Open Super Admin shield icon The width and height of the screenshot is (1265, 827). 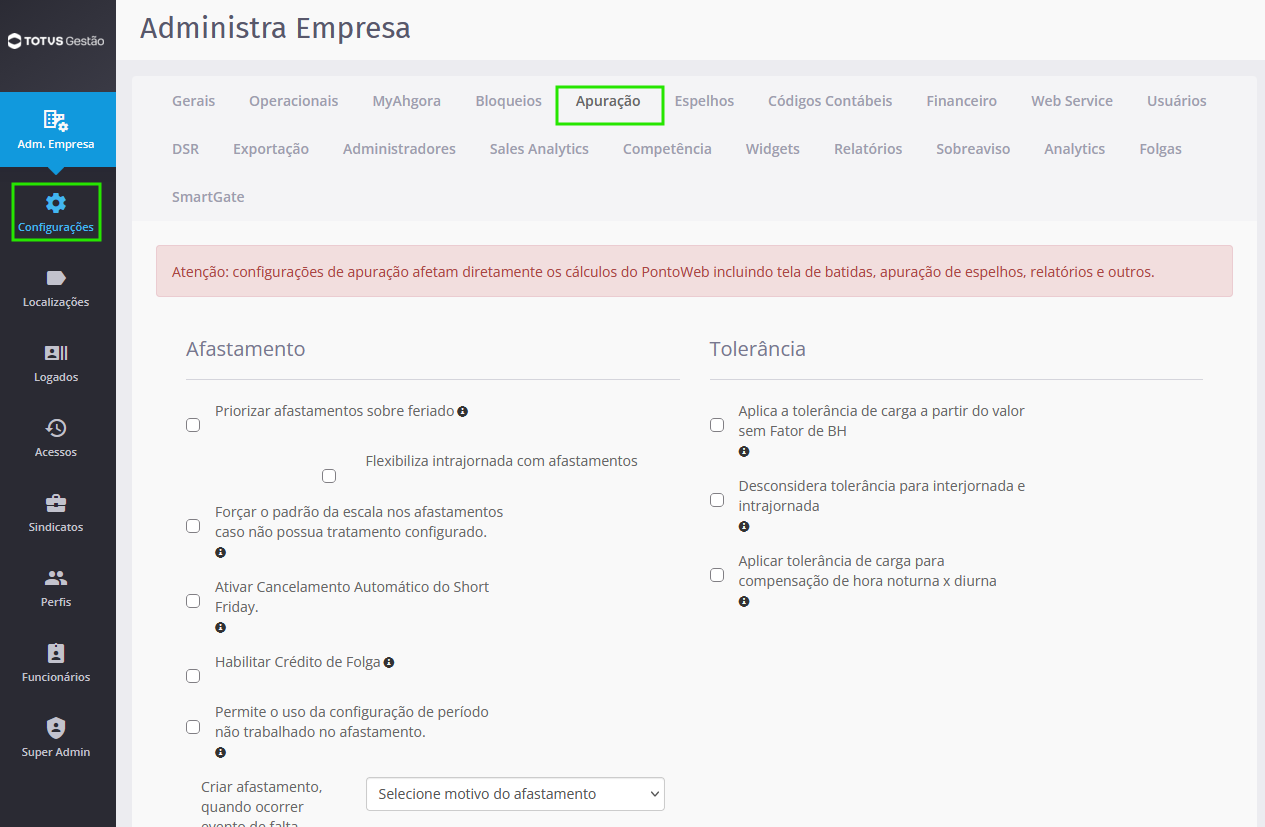tap(56, 728)
